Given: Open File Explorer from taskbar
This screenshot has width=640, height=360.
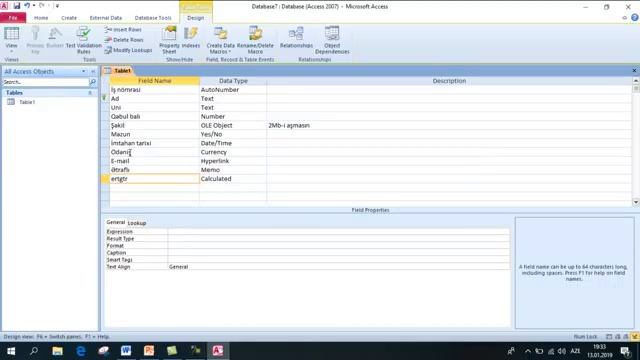Looking at the screenshot, I should pos(58,351).
